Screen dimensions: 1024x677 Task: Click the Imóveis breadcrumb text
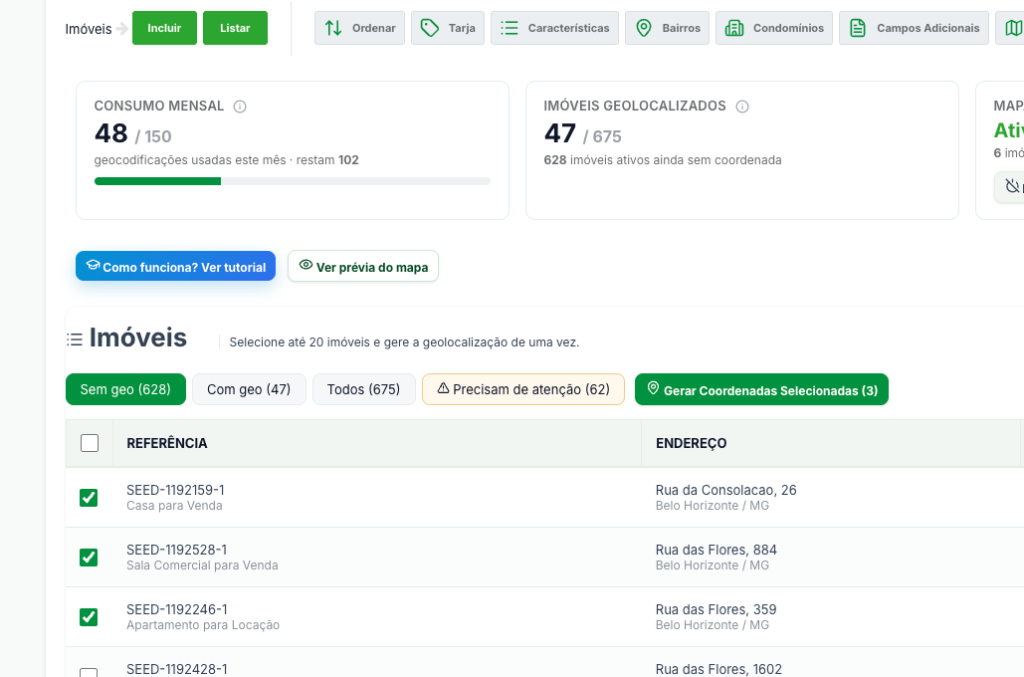(88, 29)
